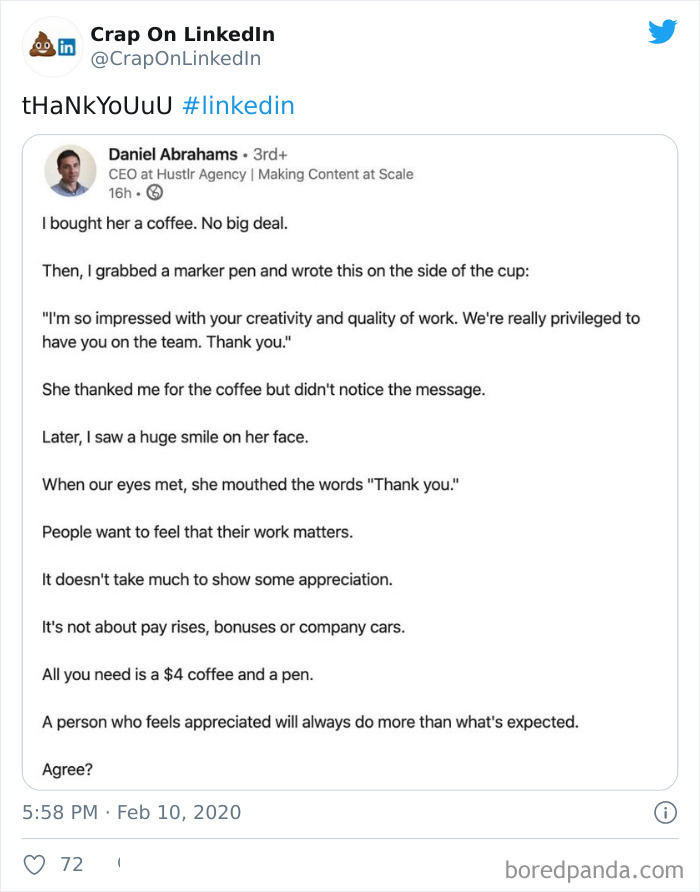Click the Twitter bird icon
700x892 pixels.
[x=663, y=32]
